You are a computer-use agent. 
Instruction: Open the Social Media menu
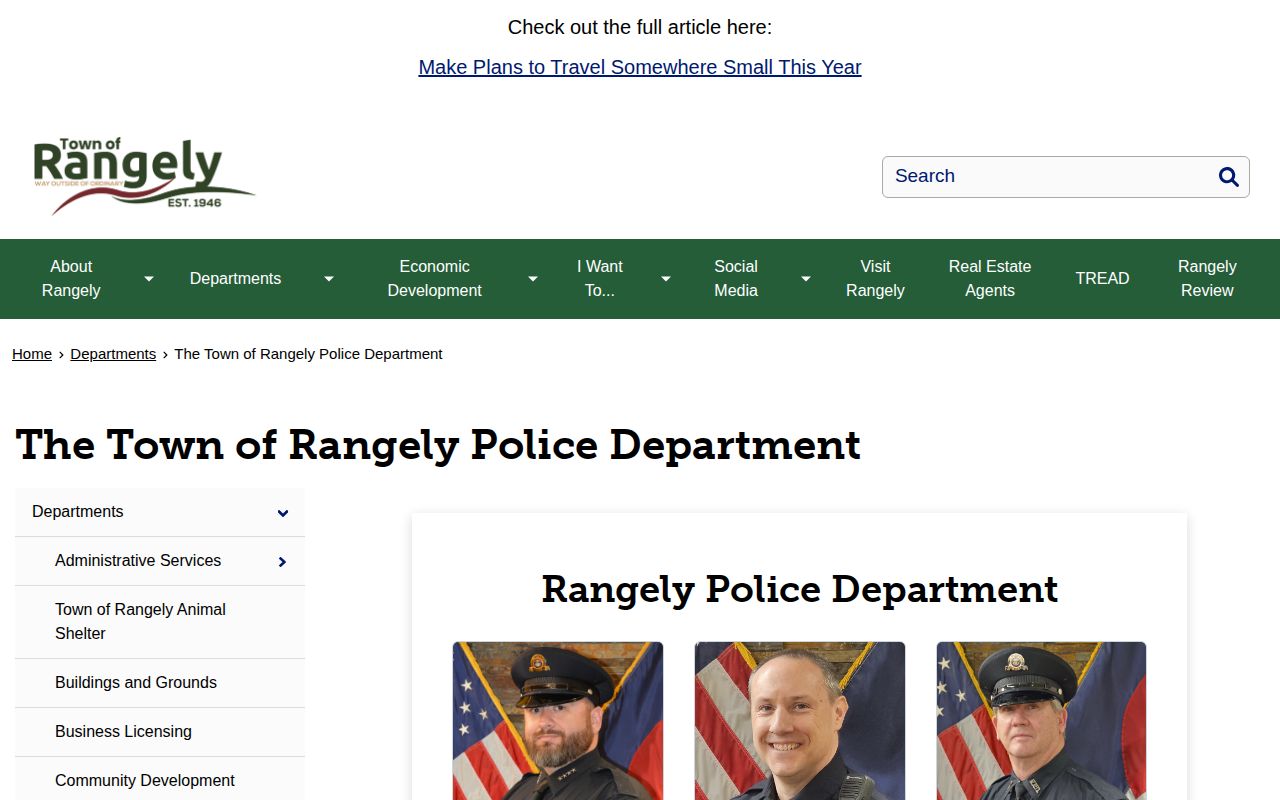coord(736,279)
